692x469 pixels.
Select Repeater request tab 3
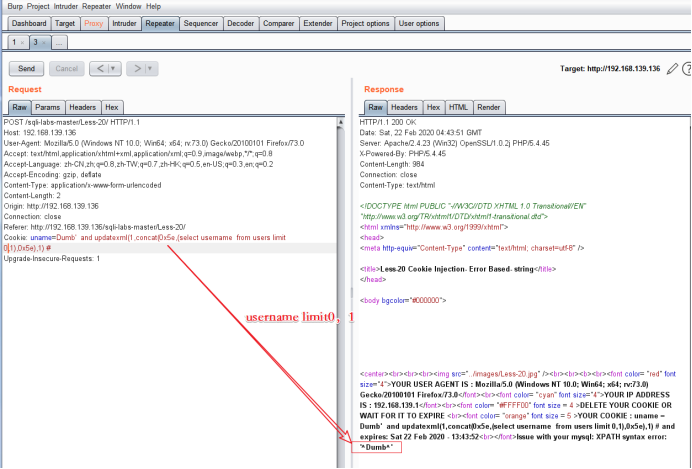pos(36,42)
